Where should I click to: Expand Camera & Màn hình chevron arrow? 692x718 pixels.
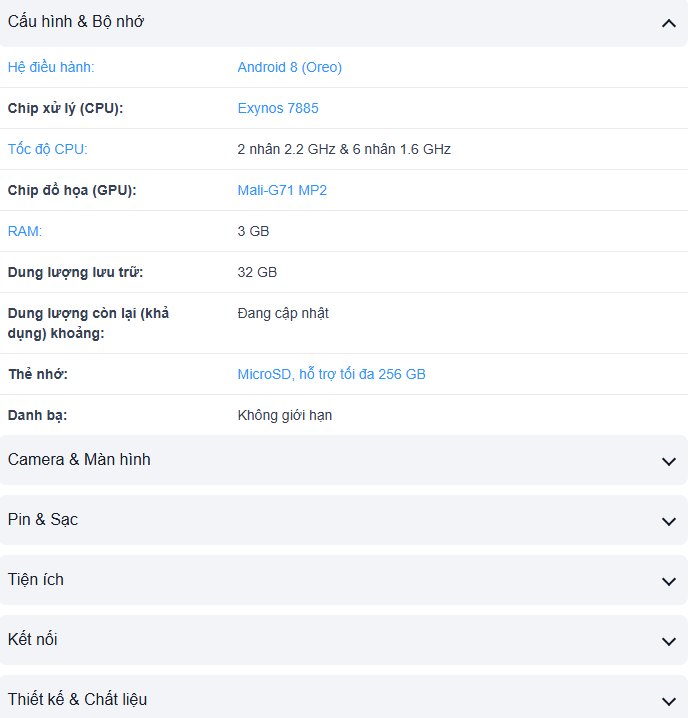tap(669, 461)
